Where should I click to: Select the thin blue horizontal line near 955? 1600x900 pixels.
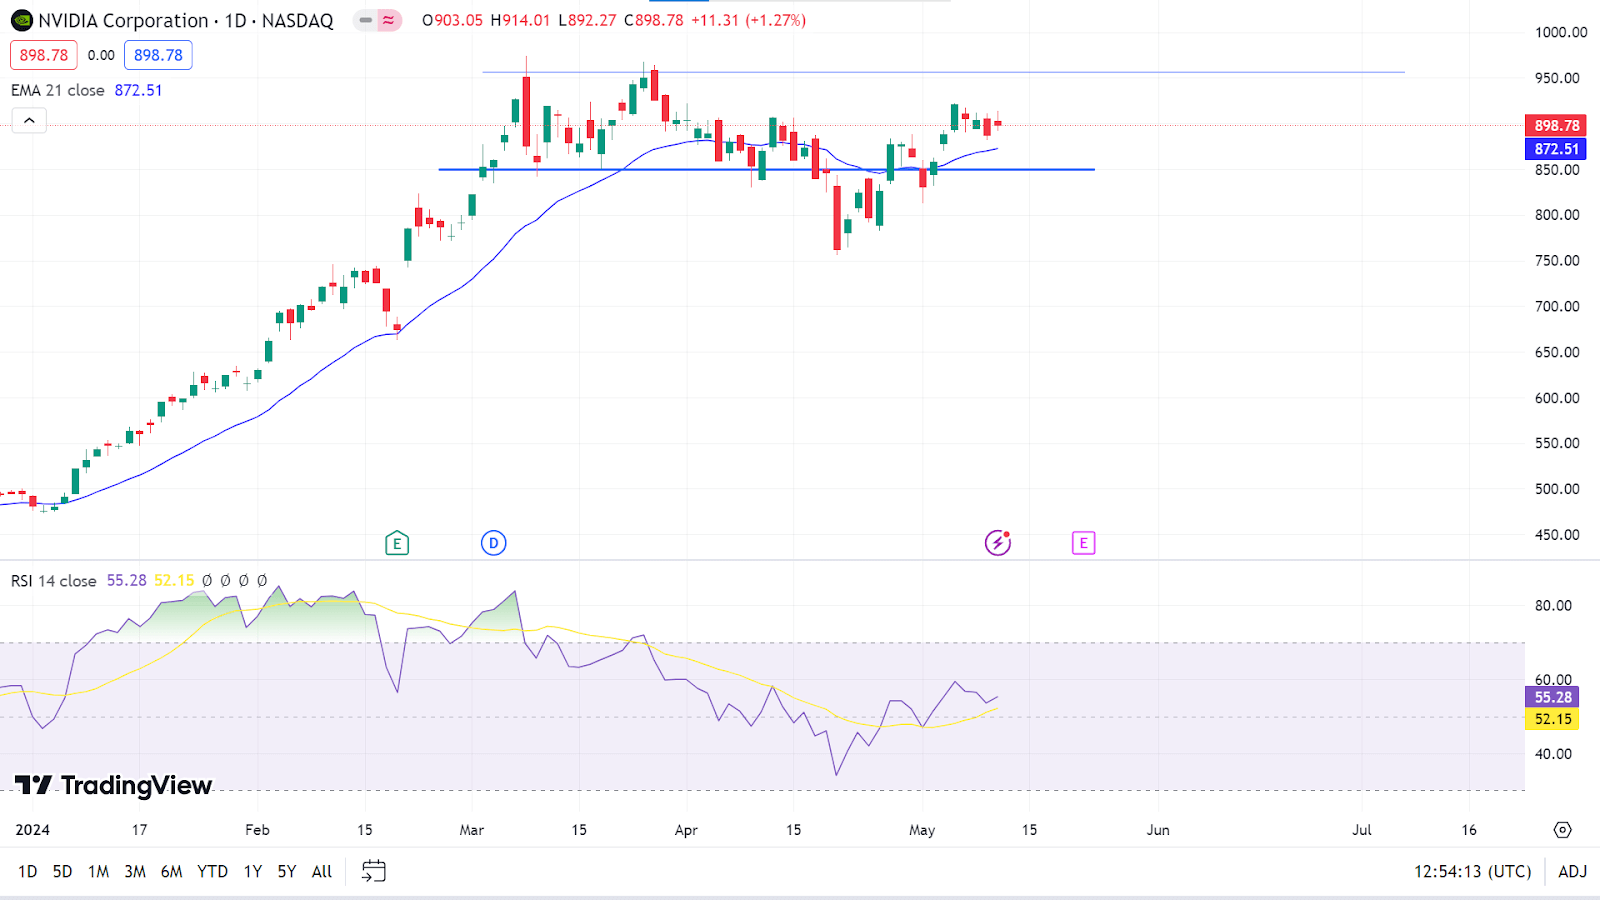pyautogui.click(x=943, y=72)
